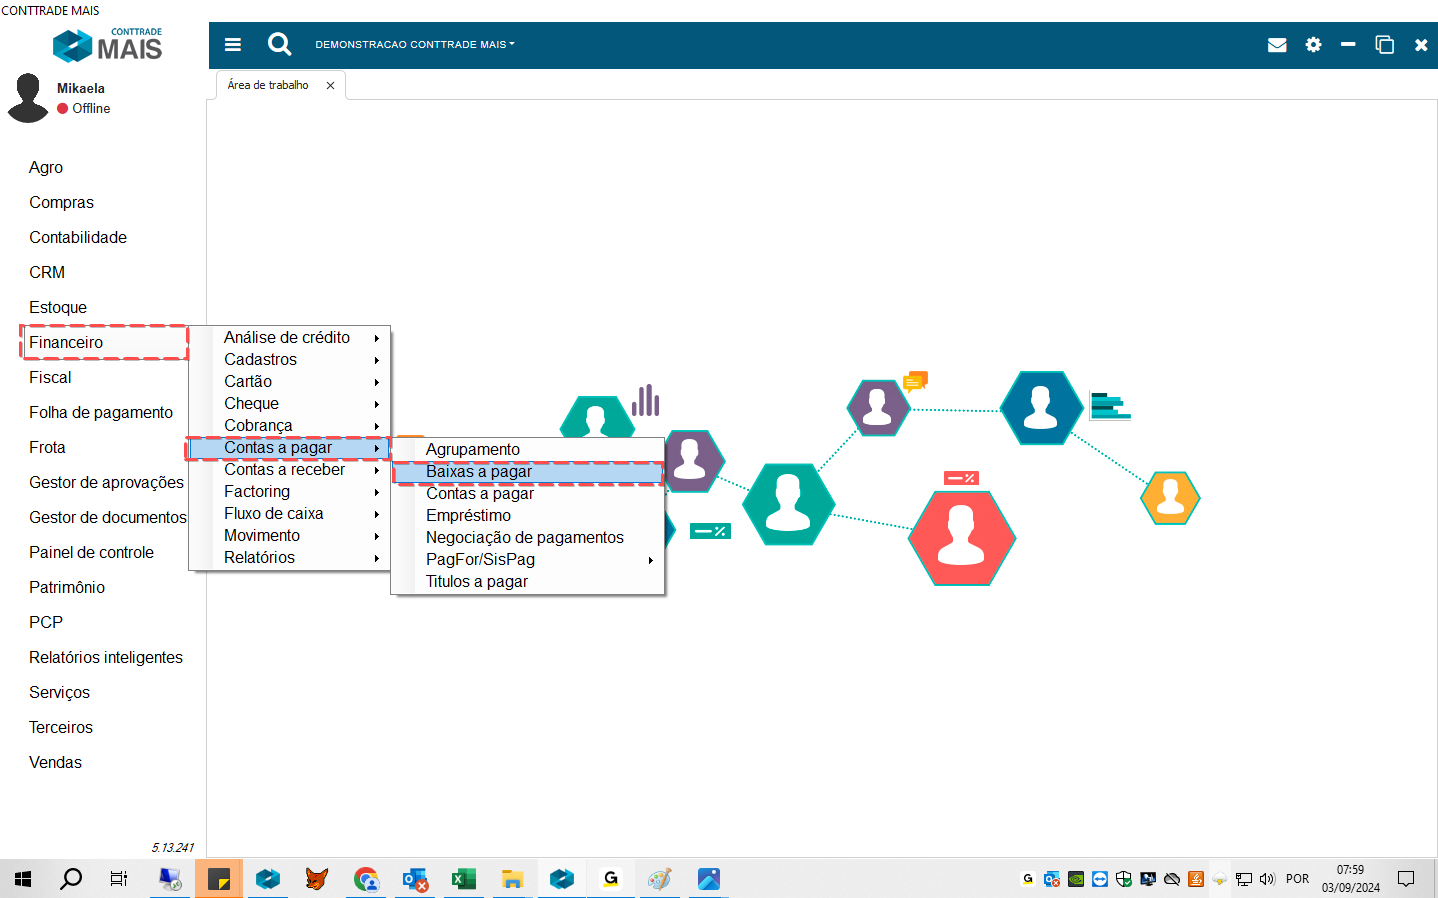1438x898 pixels.
Task: Open Excel from the taskbar
Action: (464, 879)
